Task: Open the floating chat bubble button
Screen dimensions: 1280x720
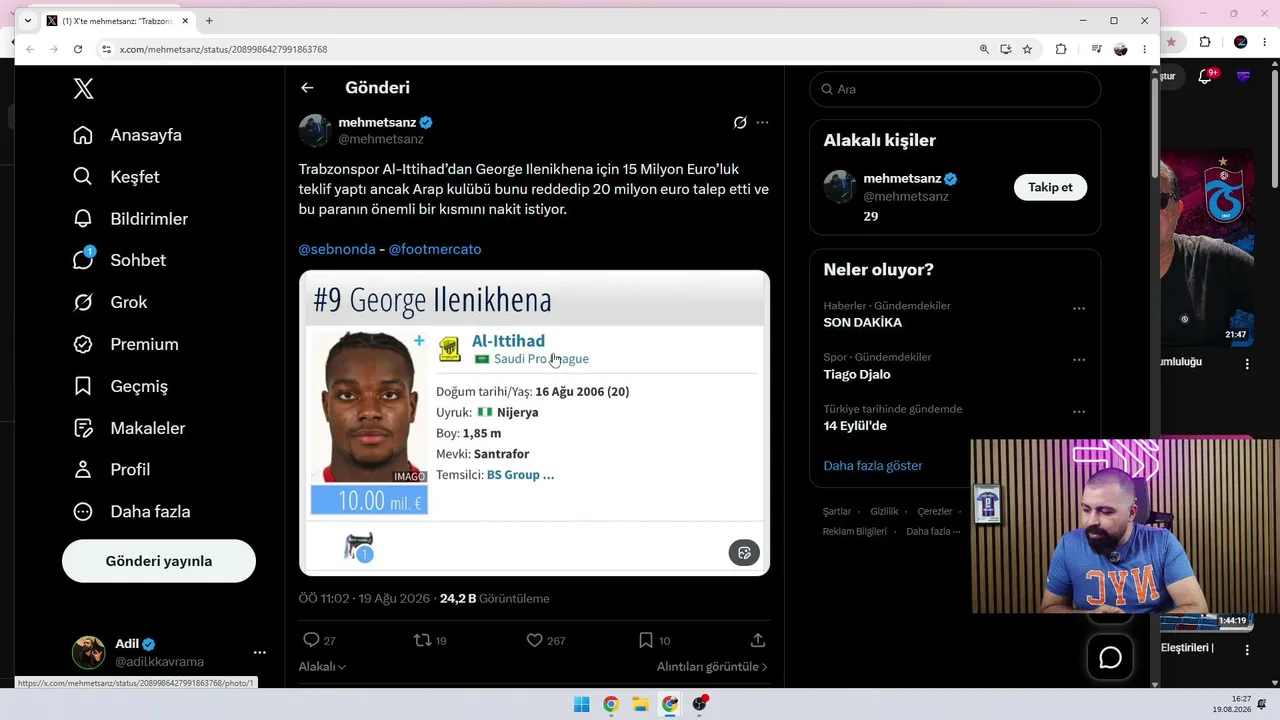Action: click(1110, 657)
